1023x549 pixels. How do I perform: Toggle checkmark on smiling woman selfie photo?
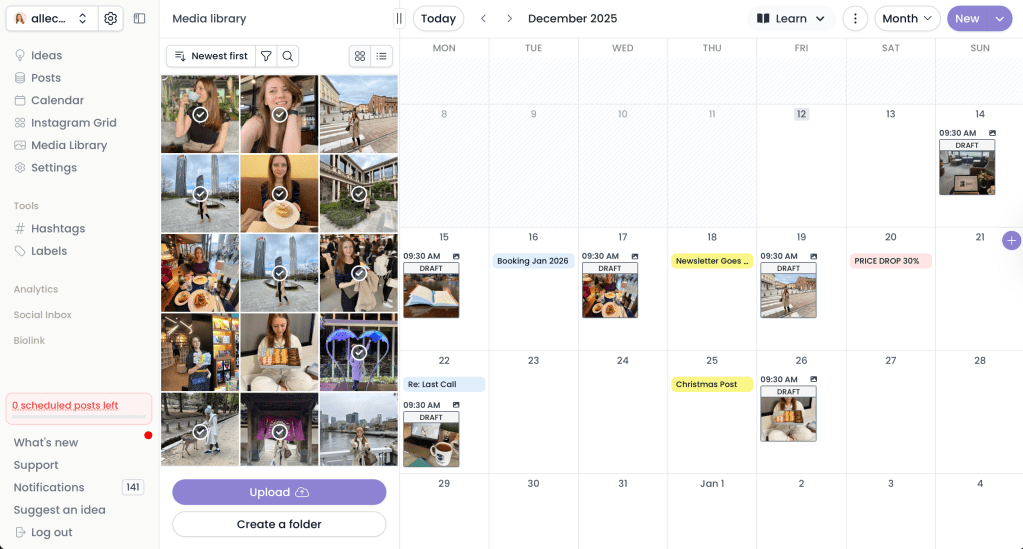[x=279, y=114]
